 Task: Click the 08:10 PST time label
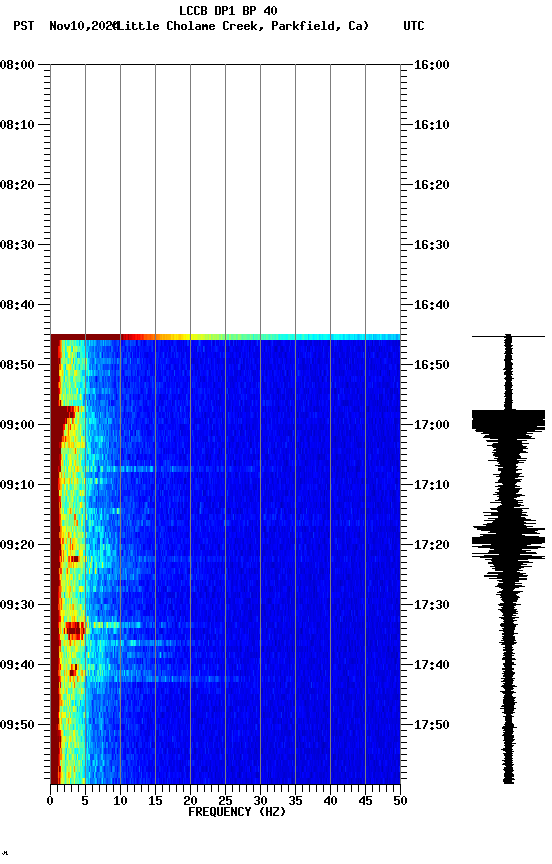[17, 125]
